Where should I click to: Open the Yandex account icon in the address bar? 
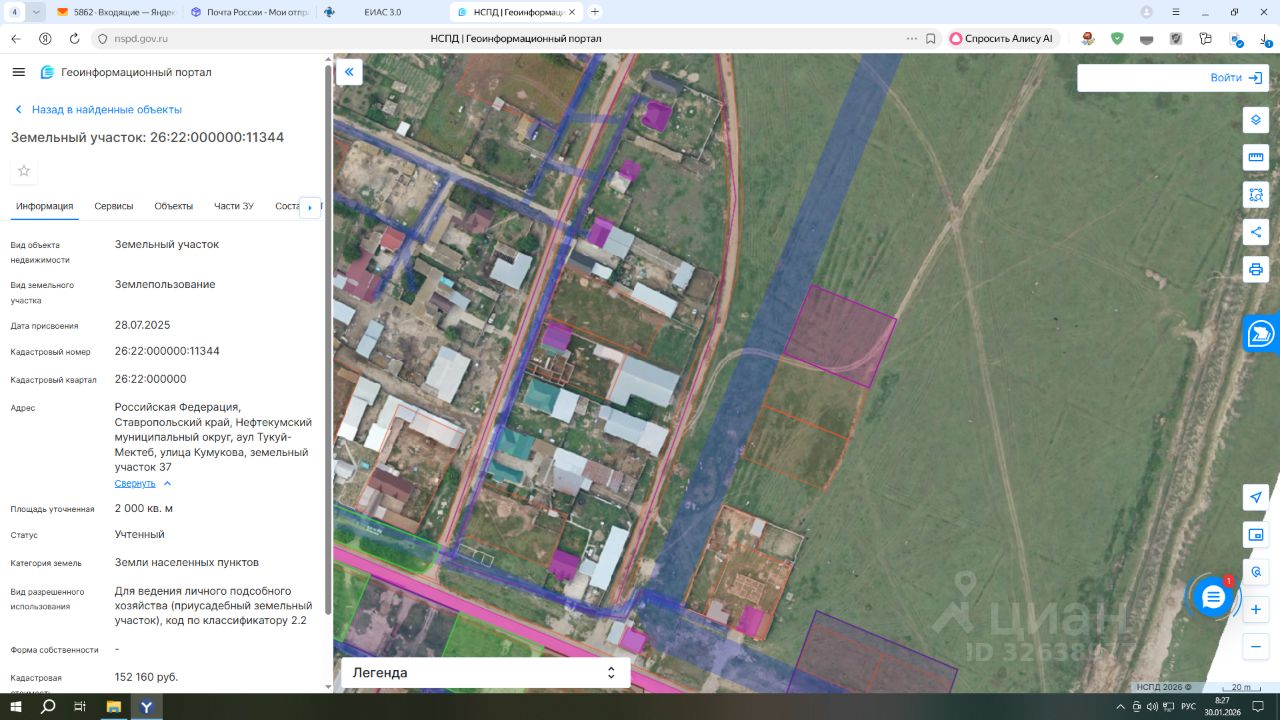click(45, 38)
